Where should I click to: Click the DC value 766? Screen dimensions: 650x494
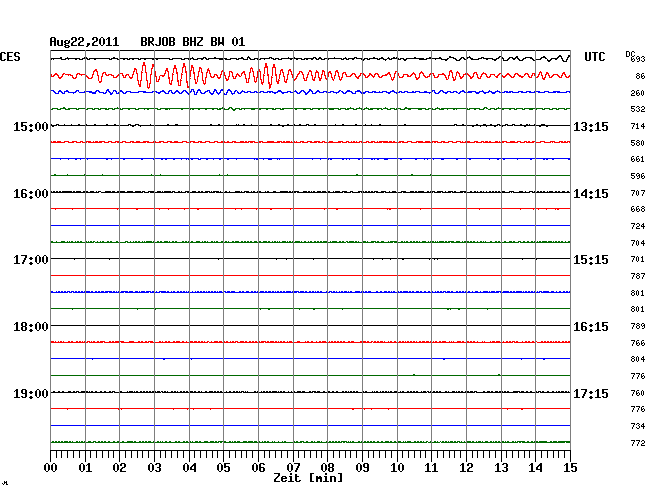pos(638,343)
